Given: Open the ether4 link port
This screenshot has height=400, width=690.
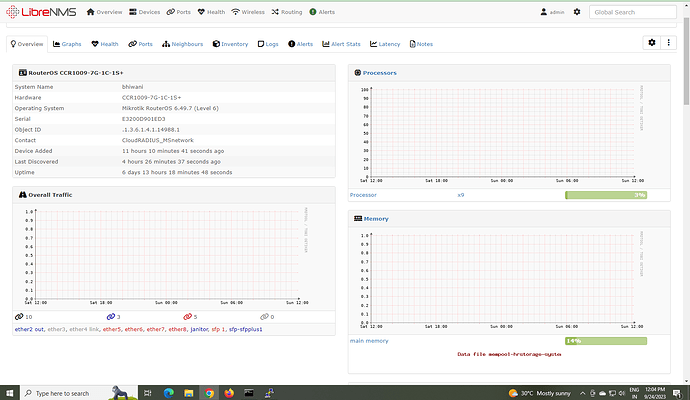Looking at the screenshot, I should coord(84,329).
